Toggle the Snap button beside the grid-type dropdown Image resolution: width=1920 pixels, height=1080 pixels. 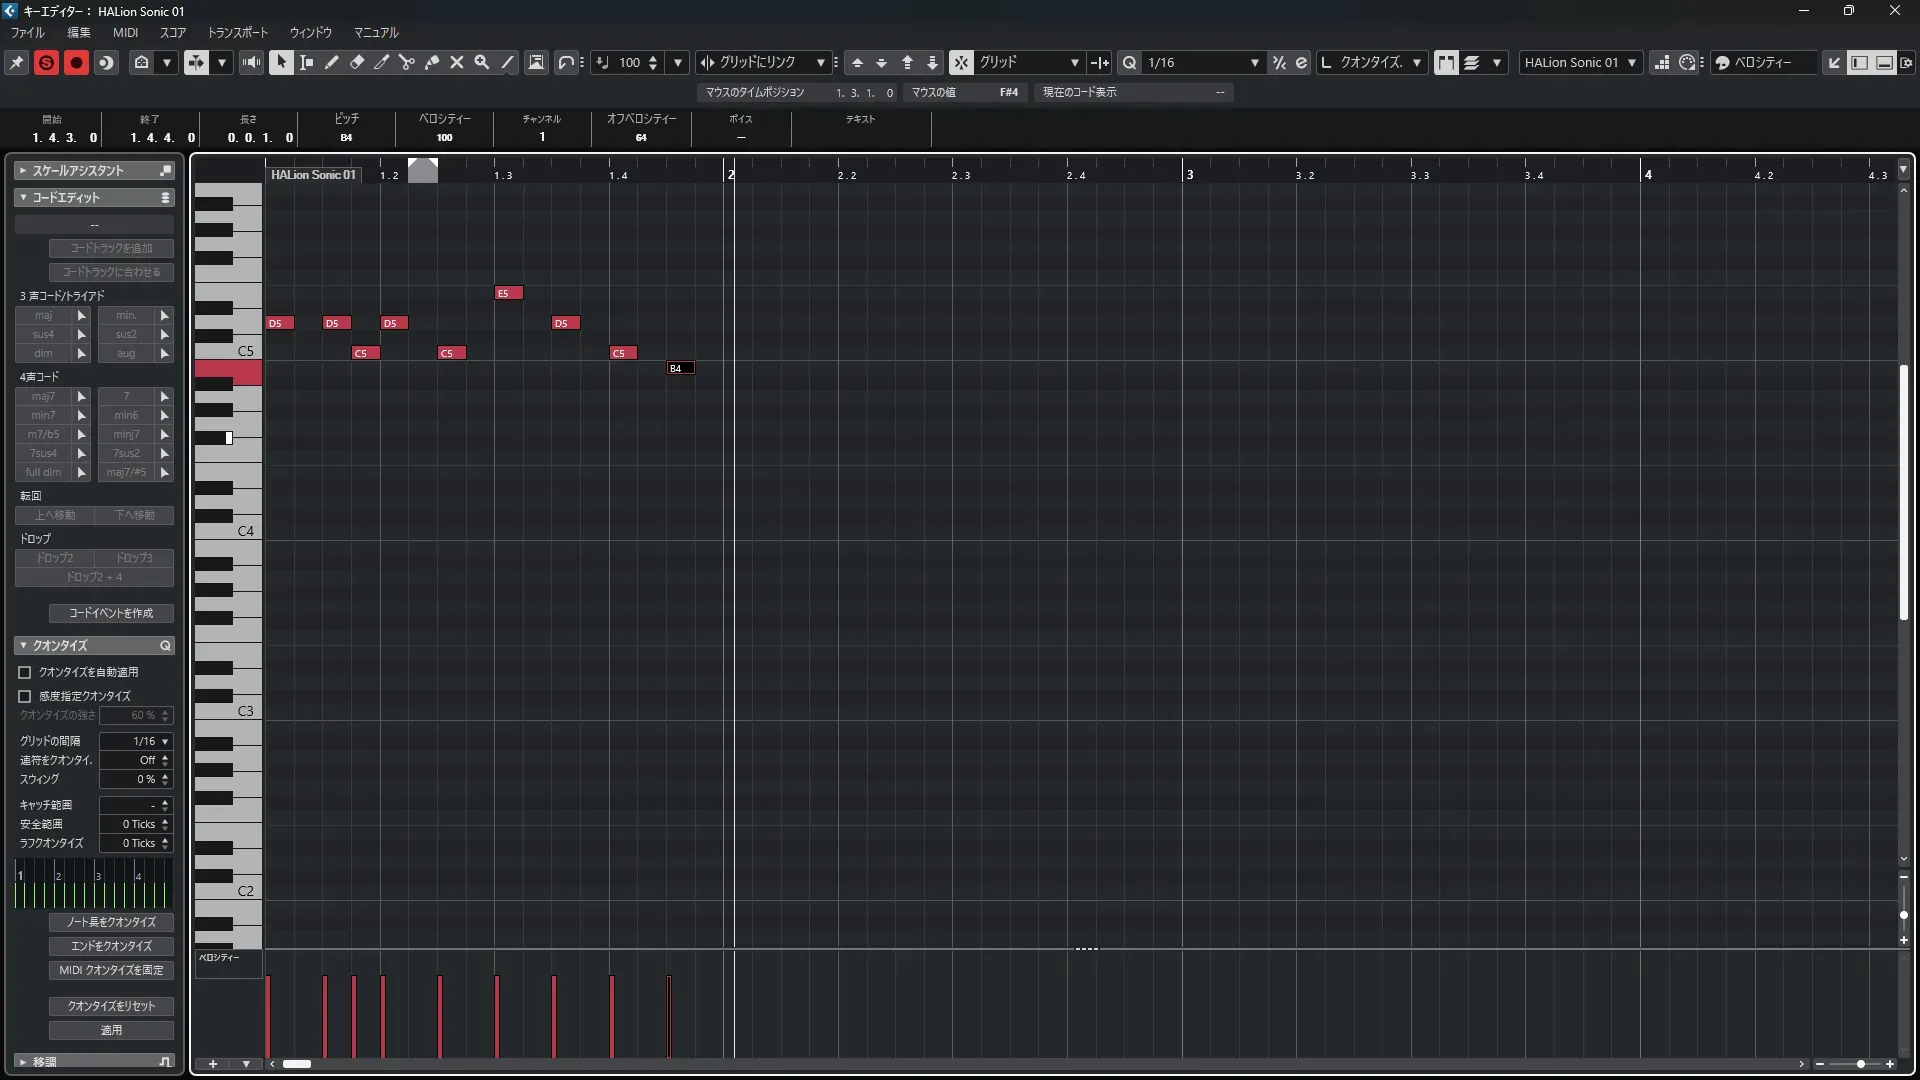960,62
